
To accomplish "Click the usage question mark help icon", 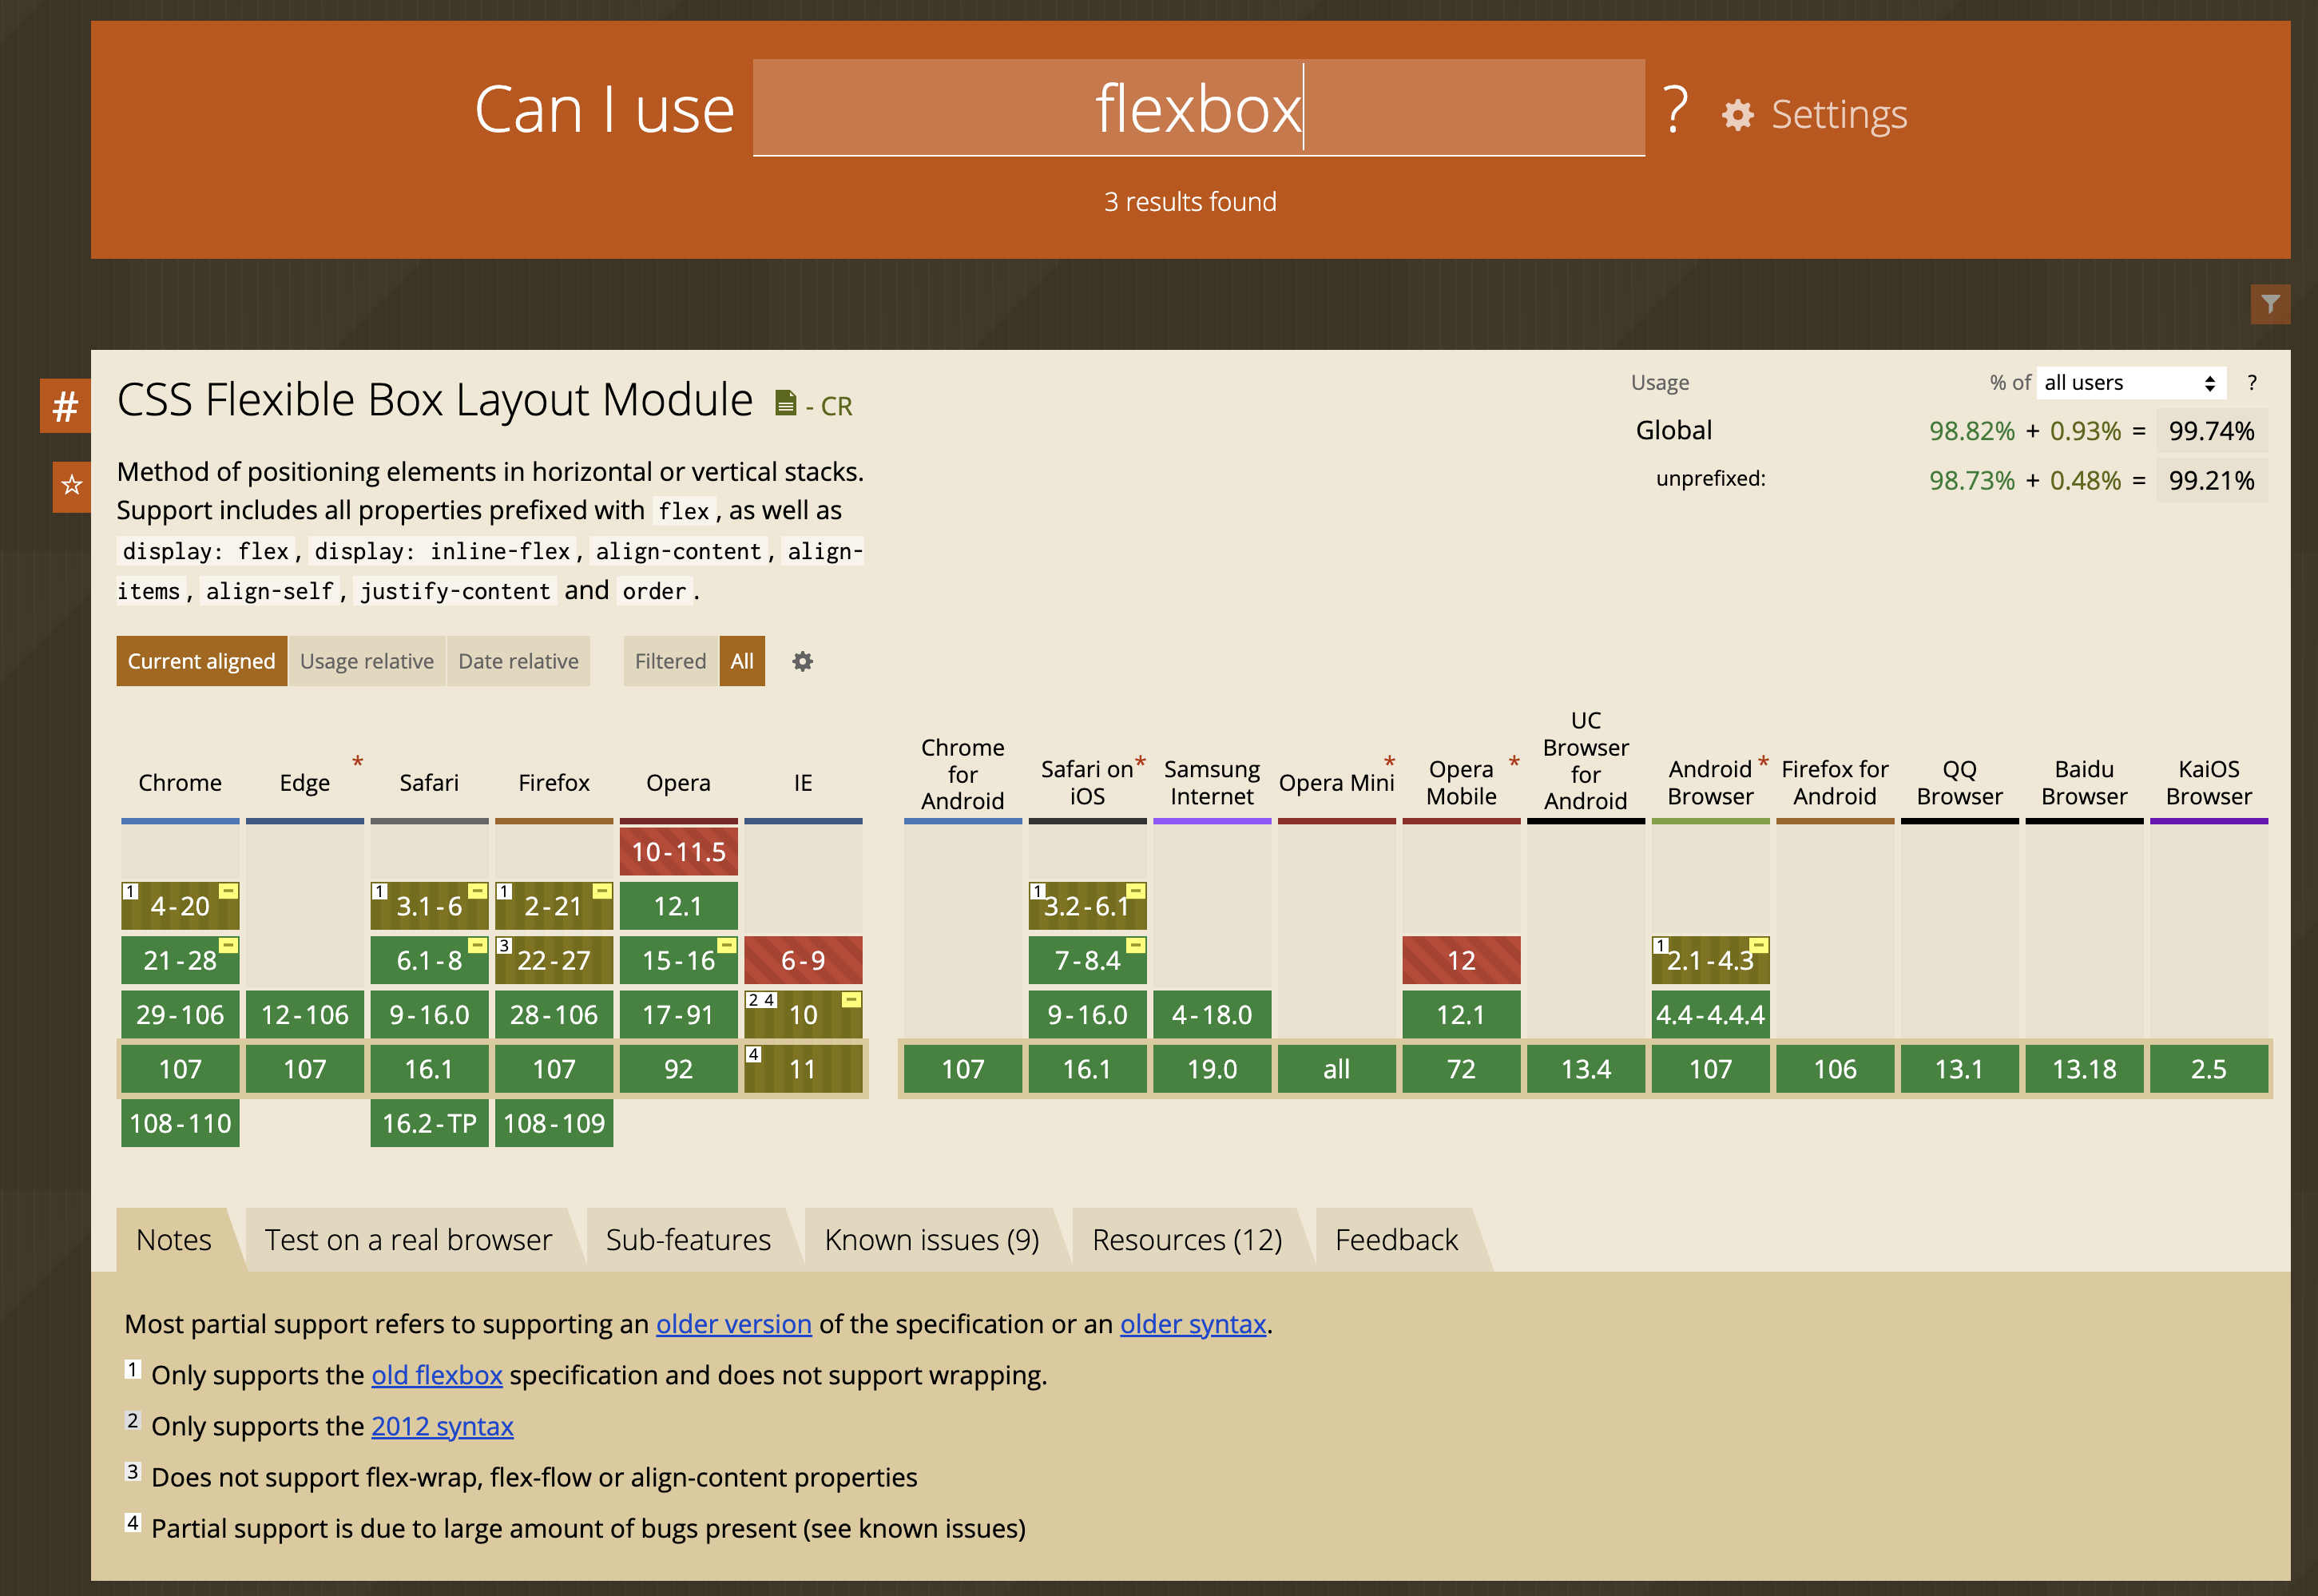I will tap(2251, 383).
